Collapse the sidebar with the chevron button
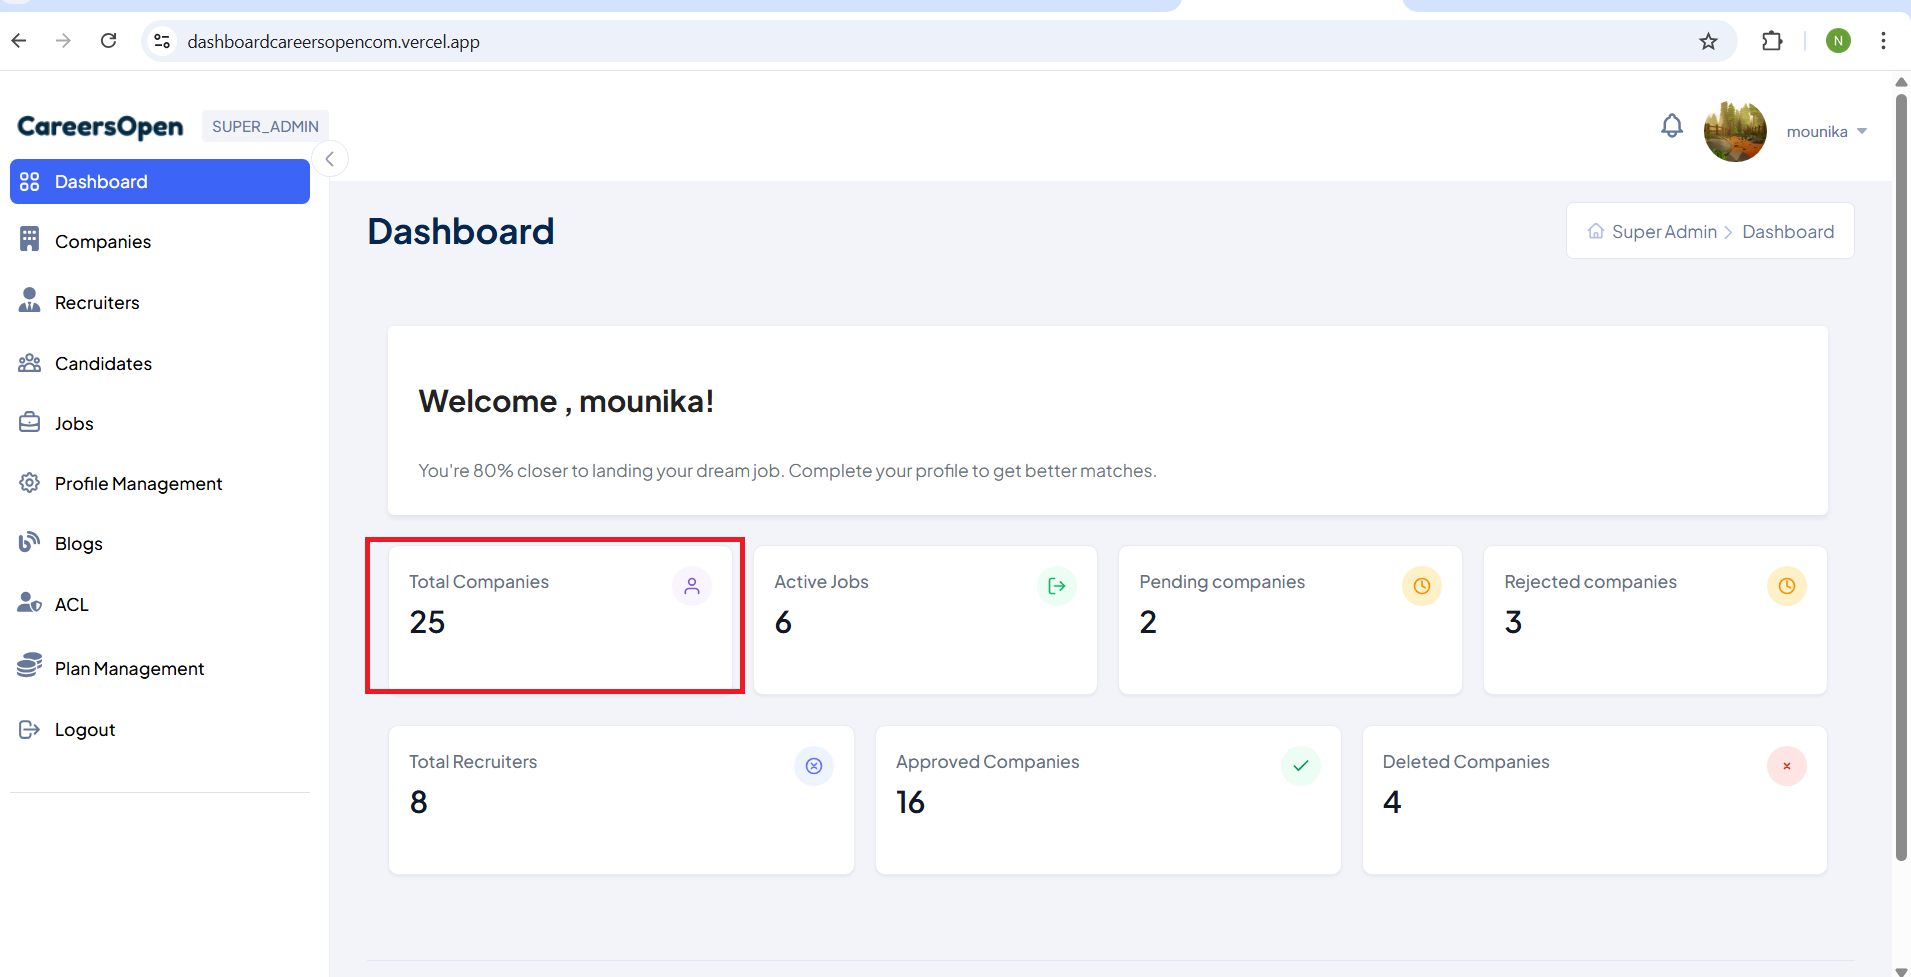Viewport: 1911px width, 977px height. (x=330, y=159)
